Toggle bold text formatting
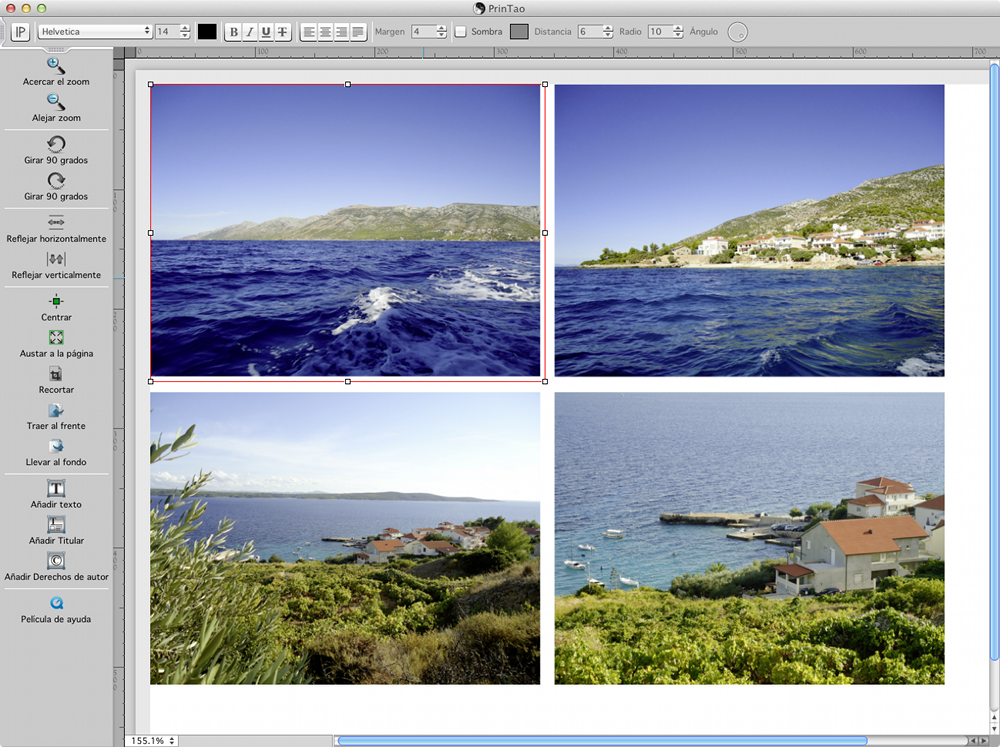Viewport: 1000px width, 747px height. (233, 32)
